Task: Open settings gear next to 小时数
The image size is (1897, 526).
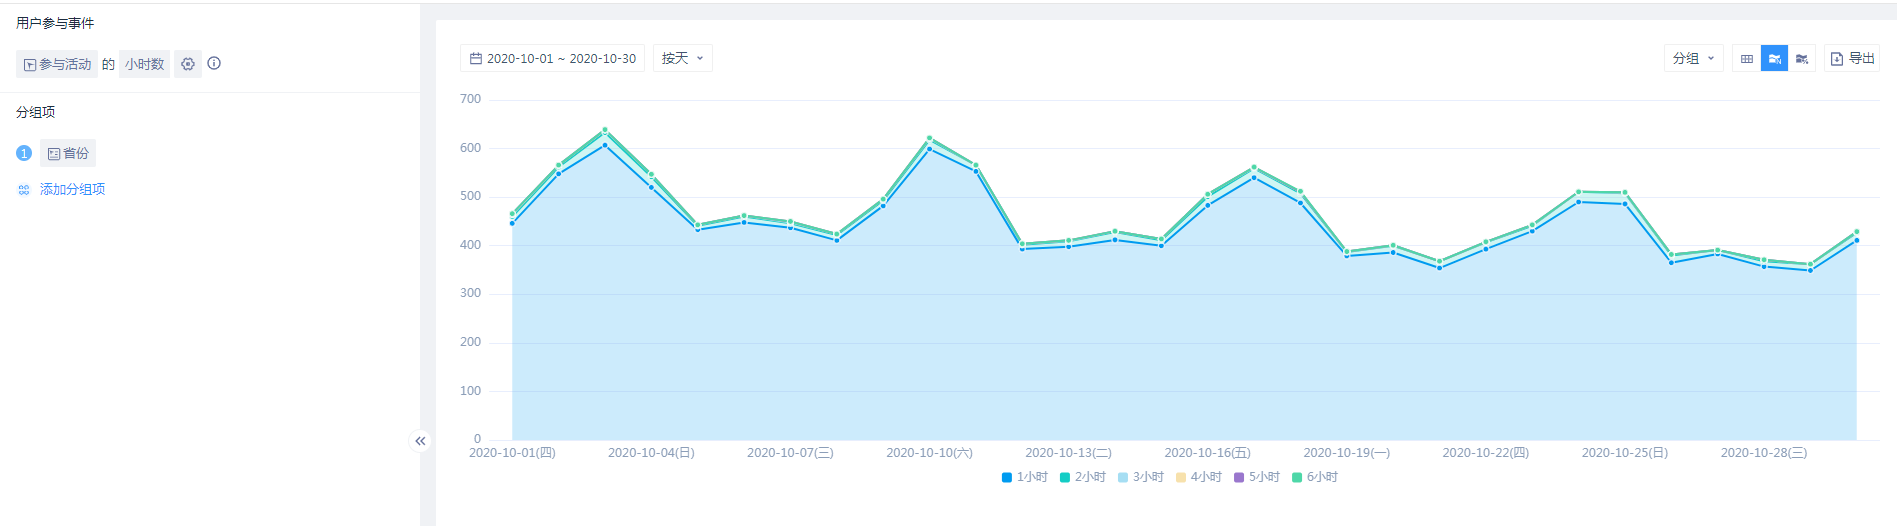Action: tap(188, 64)
